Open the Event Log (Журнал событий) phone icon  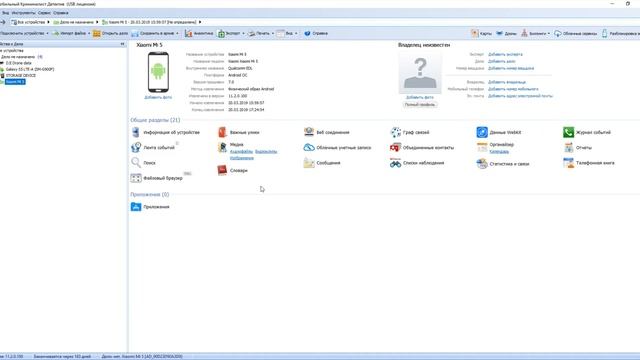(568, 132)
